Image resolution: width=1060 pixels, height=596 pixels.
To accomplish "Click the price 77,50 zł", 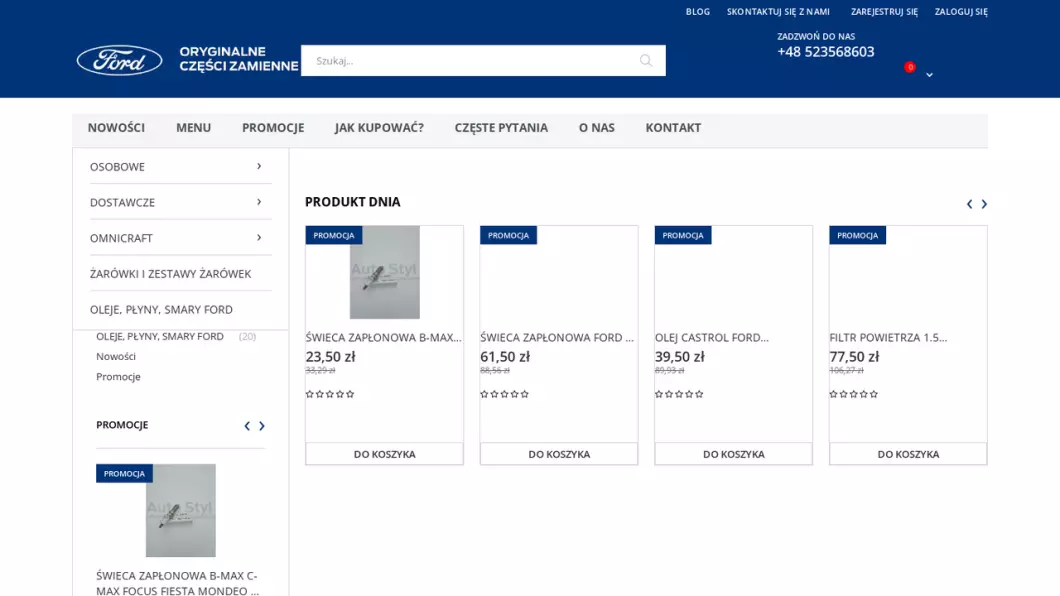I will pos(854,357).
